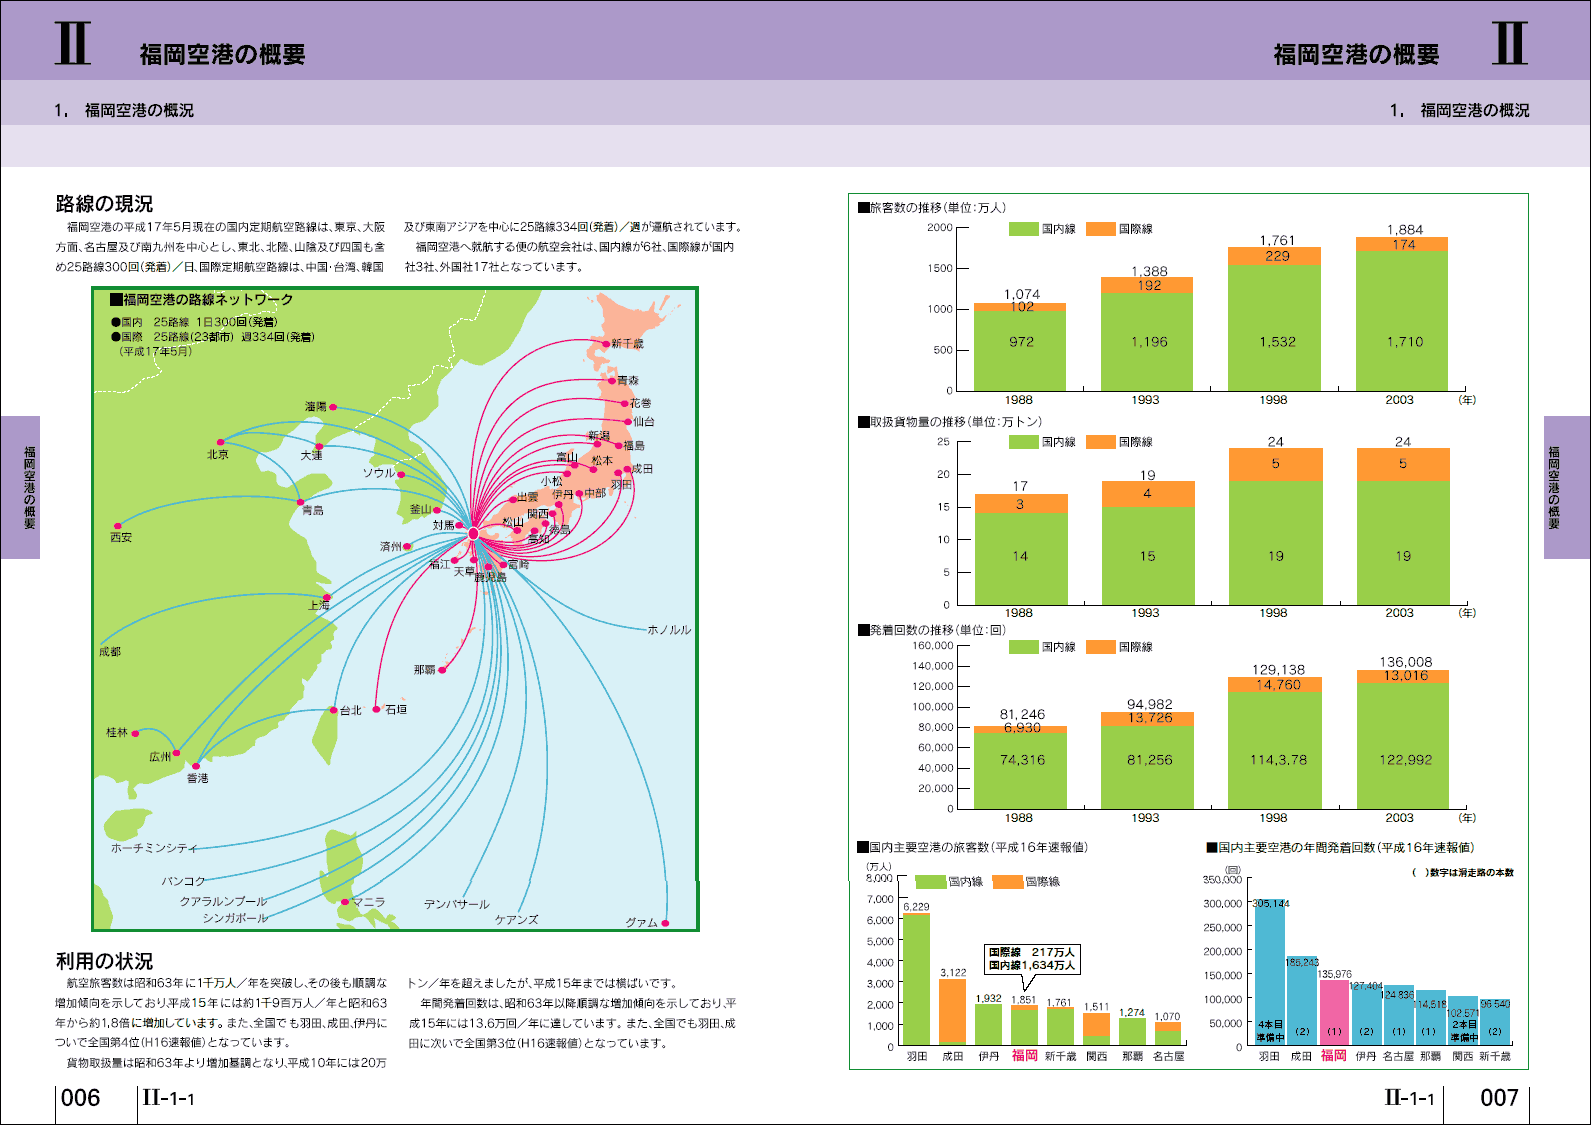Click the 成都 label on the route map

click(x=110, y=651)
